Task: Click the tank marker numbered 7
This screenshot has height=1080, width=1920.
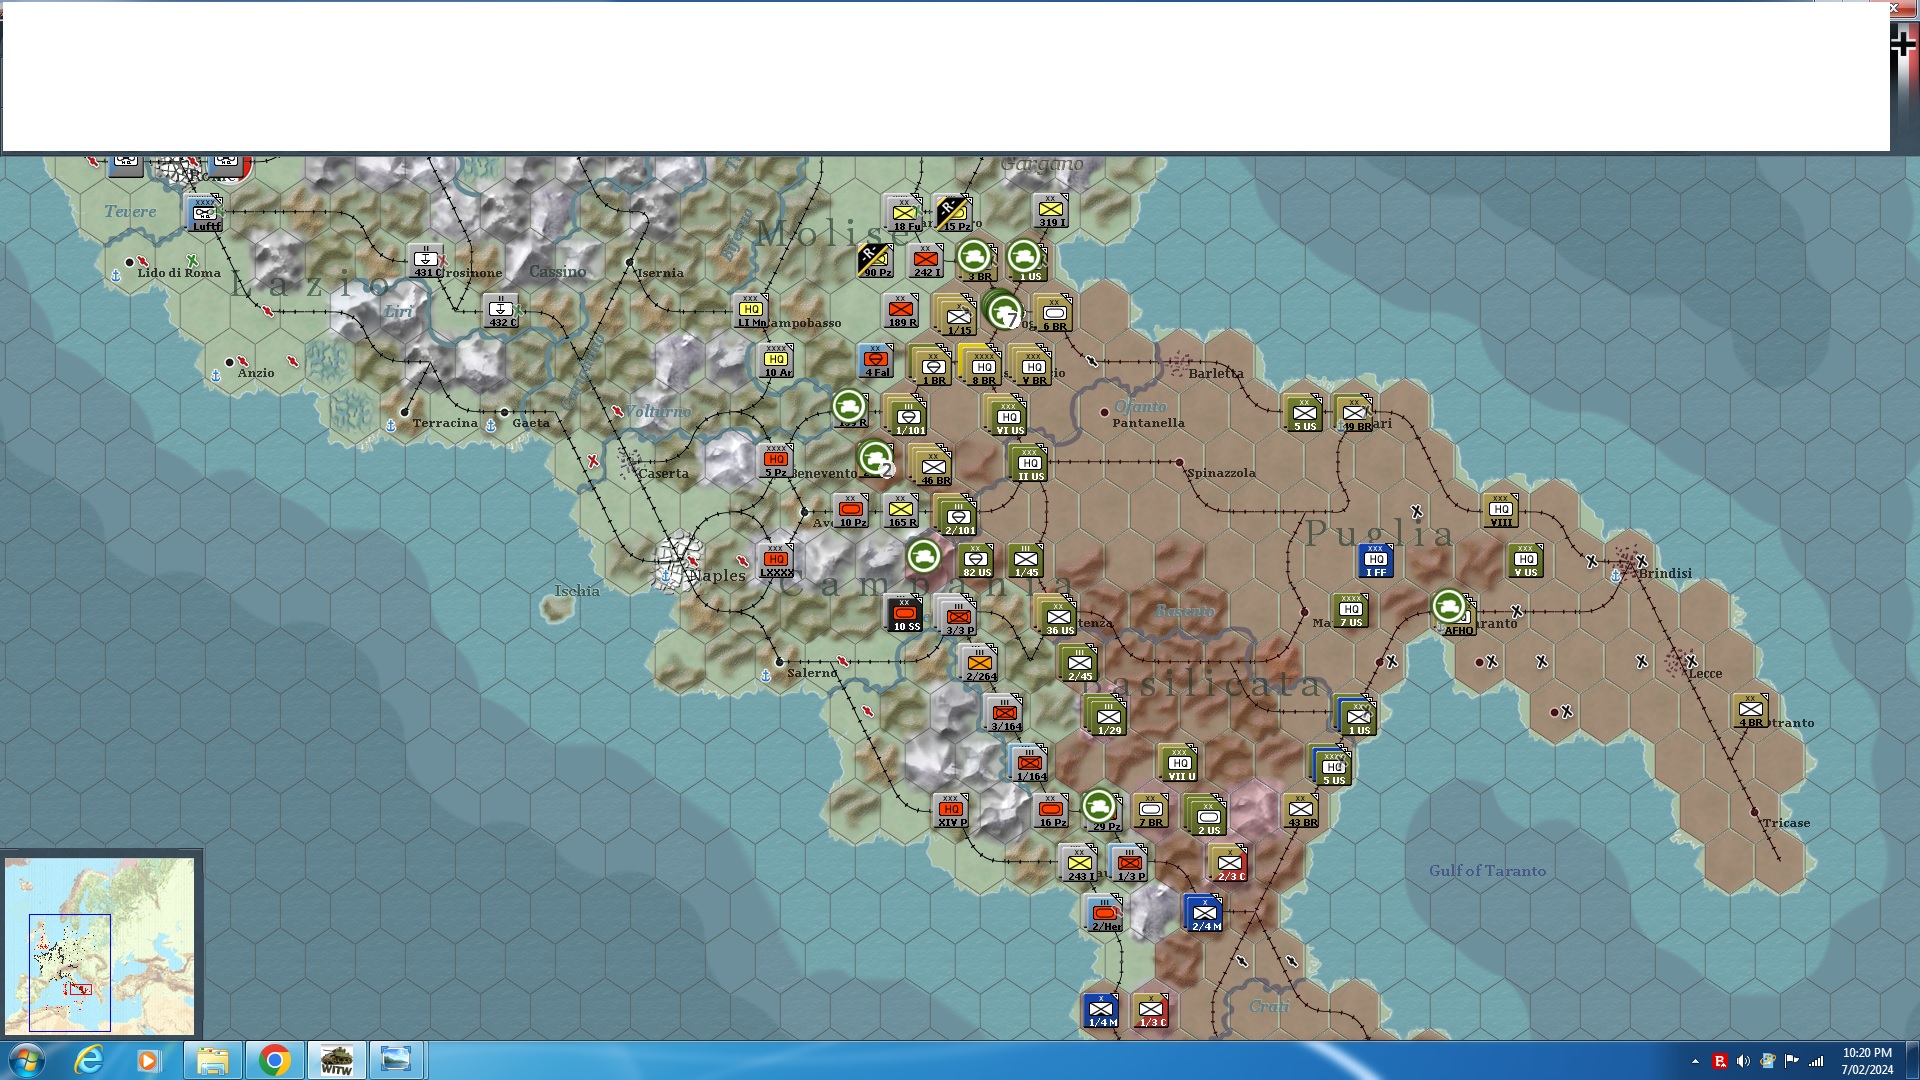Action: [1004, 312]
